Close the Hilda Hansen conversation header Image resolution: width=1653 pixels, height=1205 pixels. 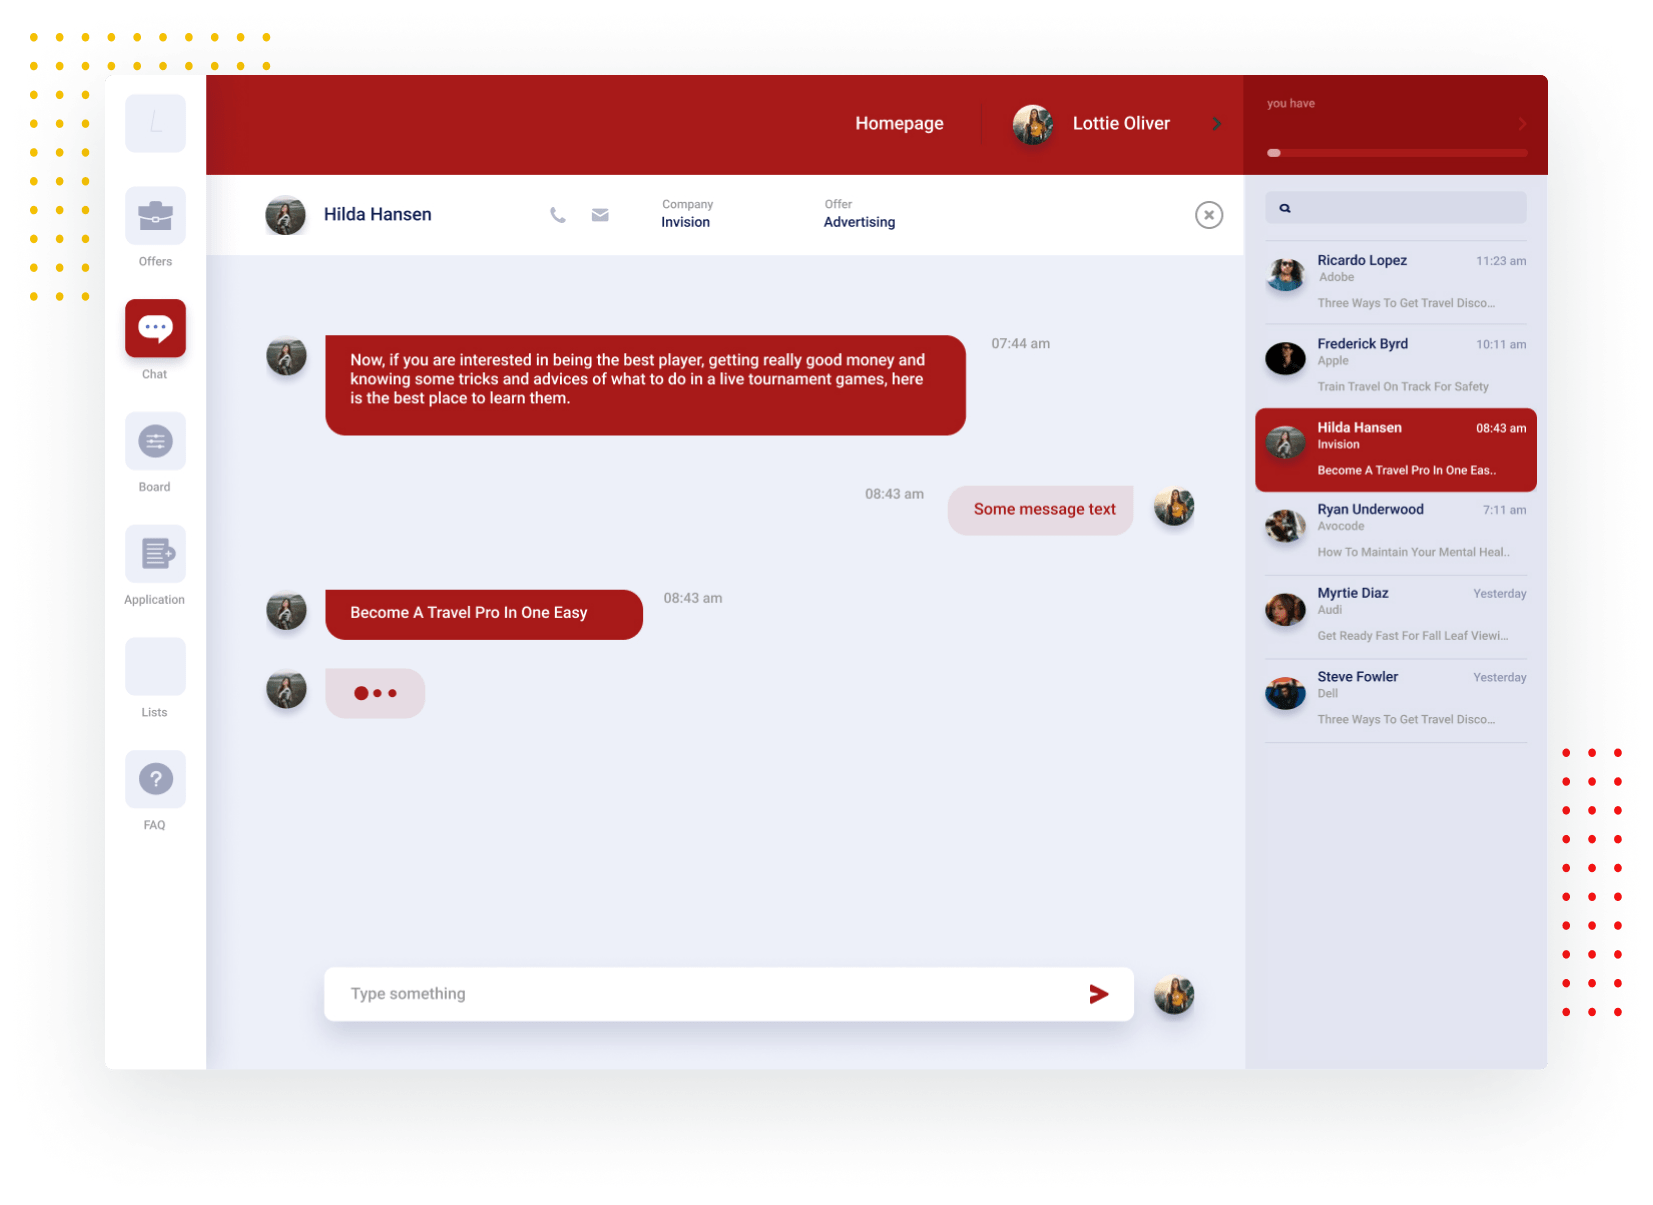(x=1209, y=215)
